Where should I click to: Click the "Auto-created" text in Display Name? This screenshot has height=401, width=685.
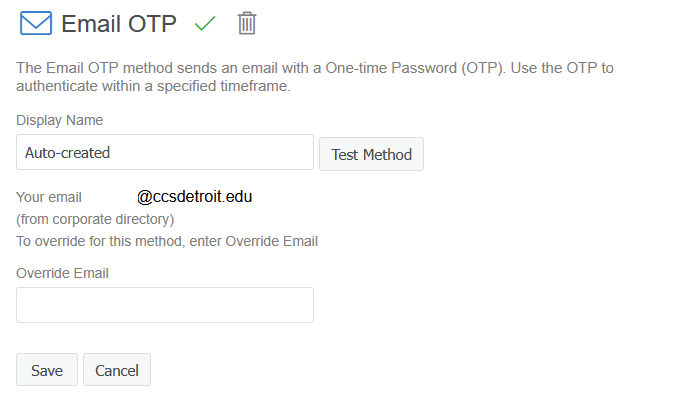click(x=68, y=153)
